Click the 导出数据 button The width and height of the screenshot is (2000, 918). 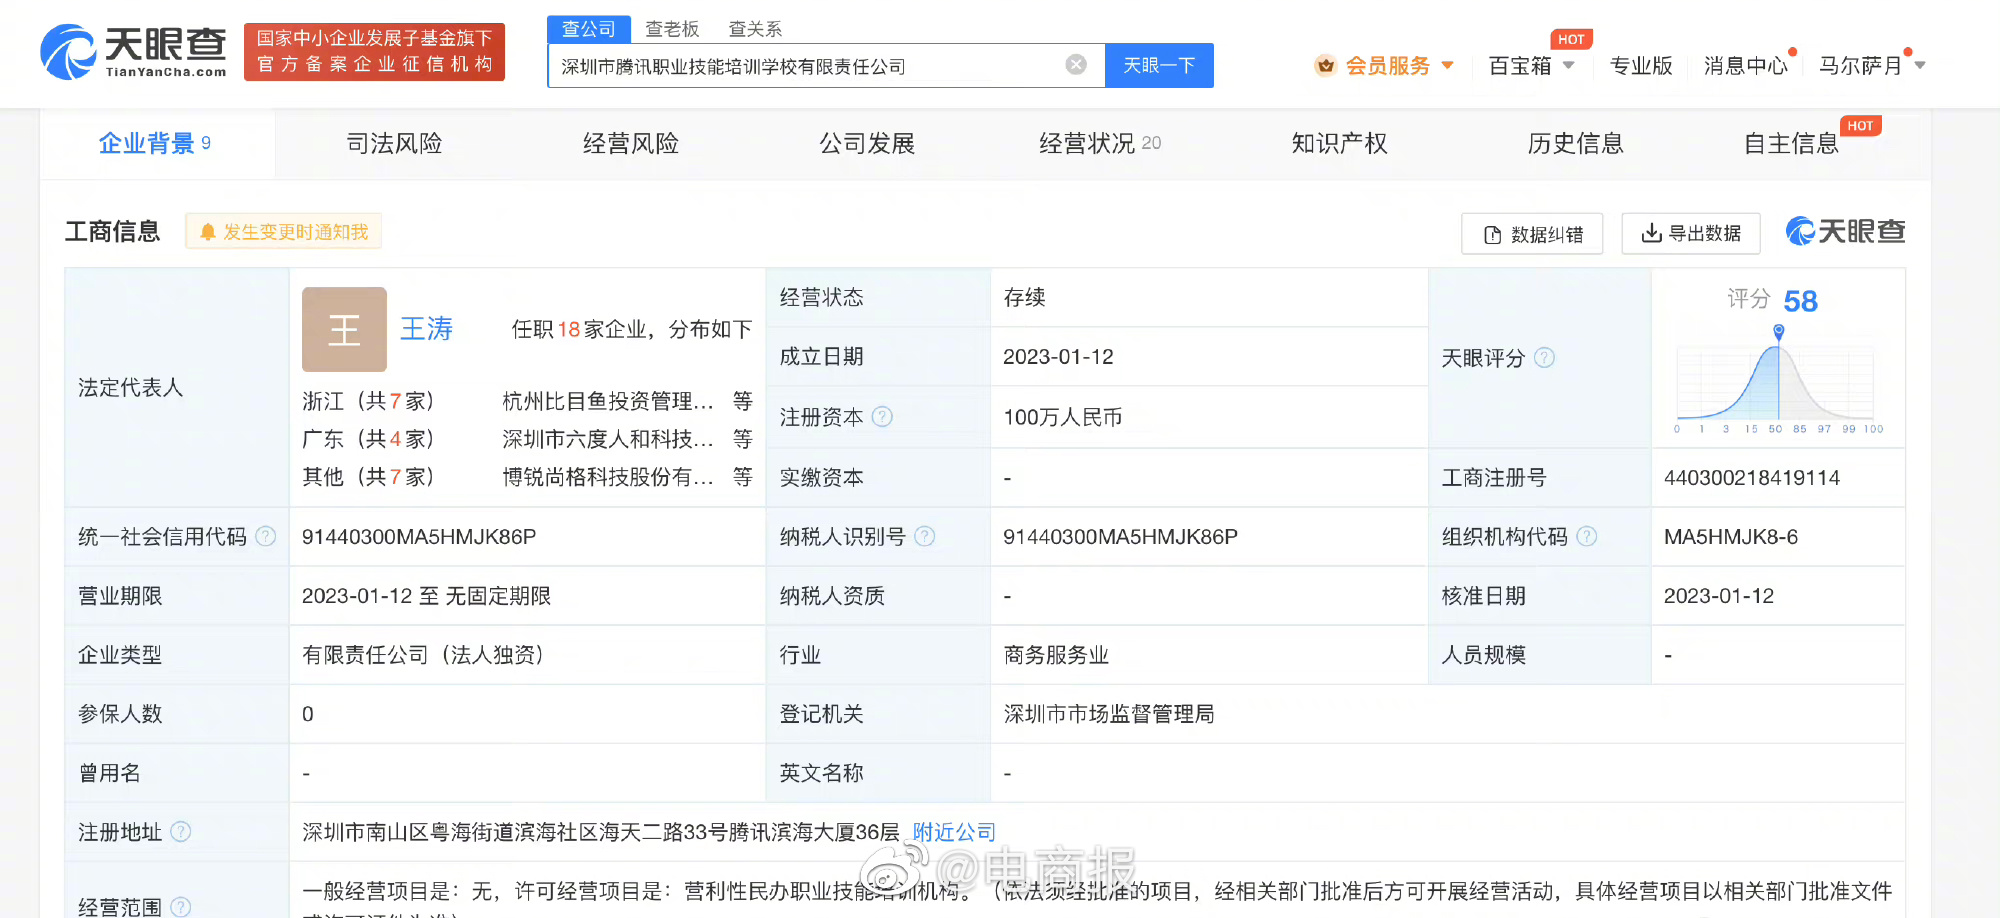(1691, 233)
